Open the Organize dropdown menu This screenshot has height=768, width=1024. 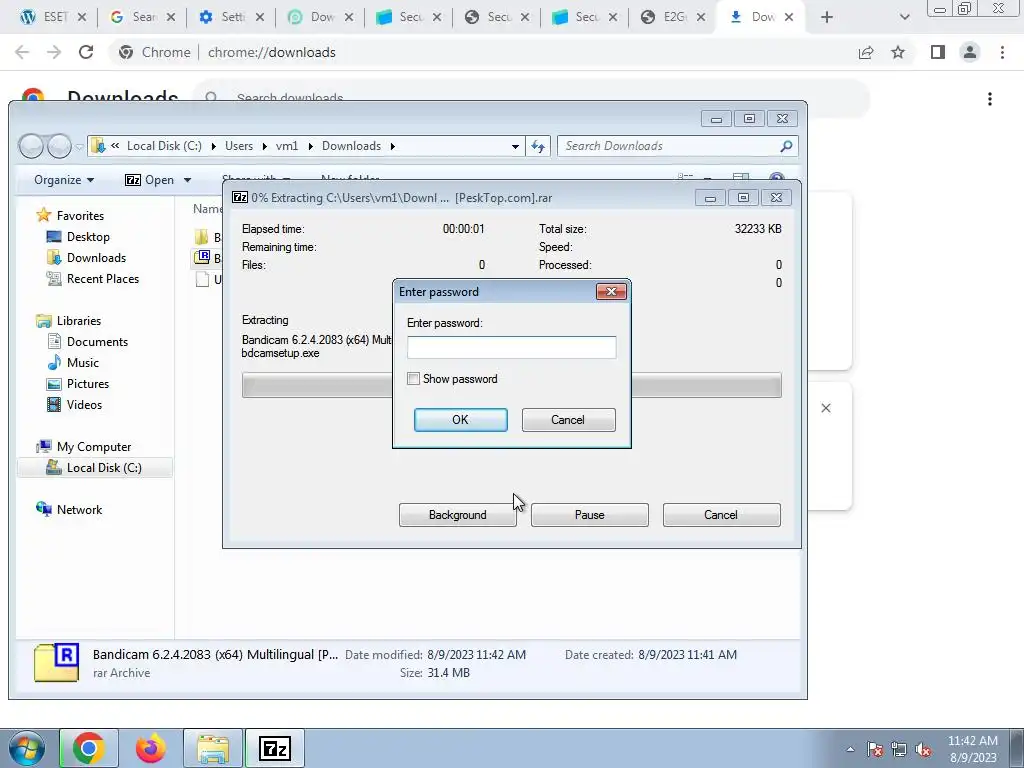[64, 180]
